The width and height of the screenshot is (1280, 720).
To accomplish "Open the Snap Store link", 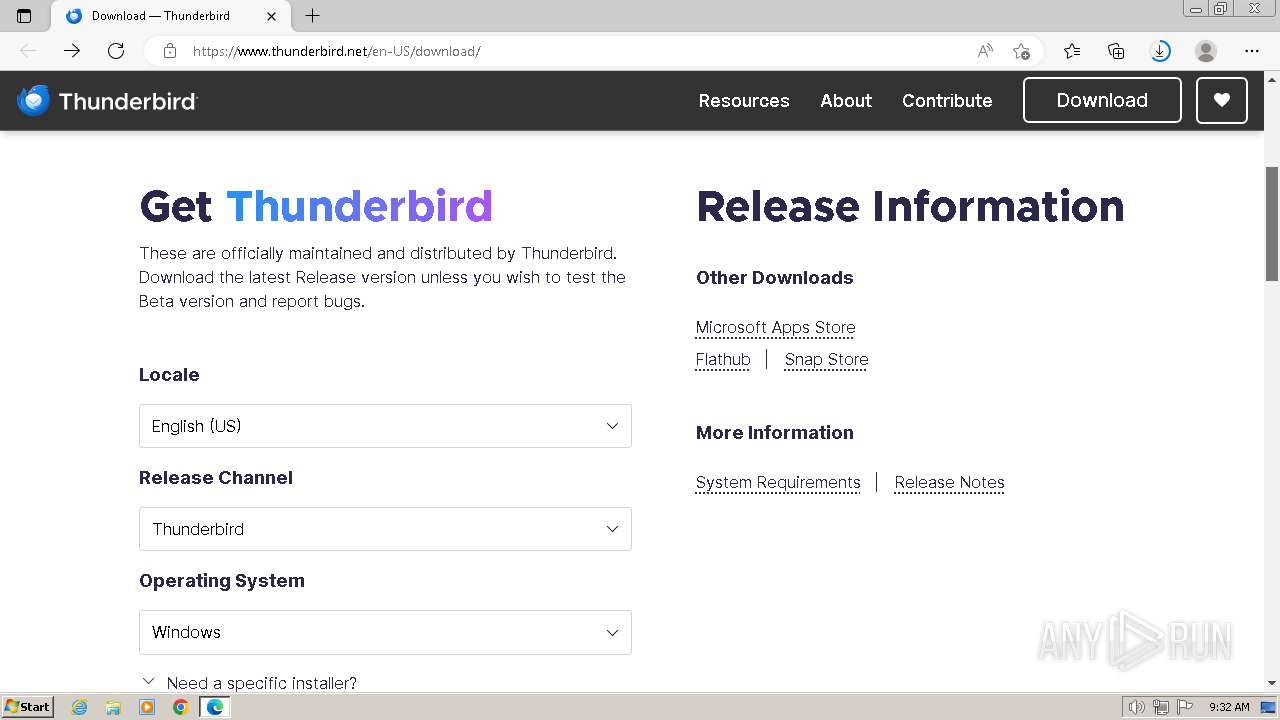I will (826, 359).
